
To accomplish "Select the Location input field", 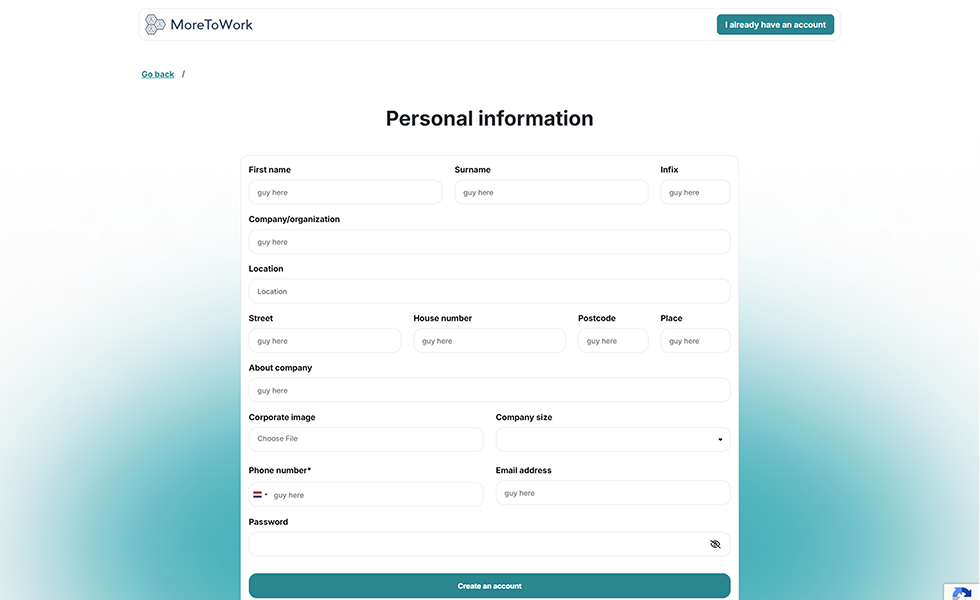I will click(489, 290).
